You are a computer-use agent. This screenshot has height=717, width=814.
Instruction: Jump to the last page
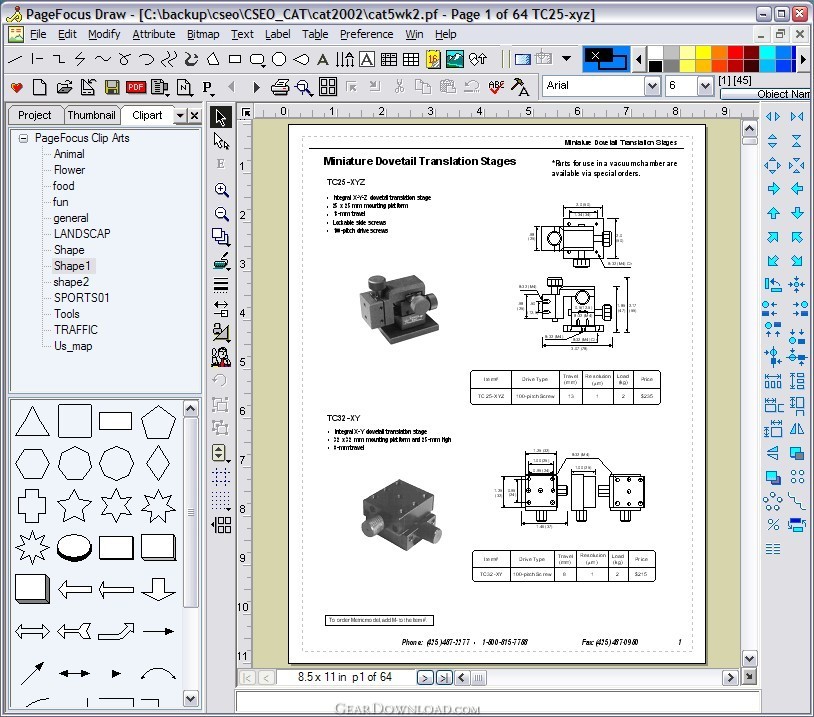pyautogui.click(x=444, y=678)
